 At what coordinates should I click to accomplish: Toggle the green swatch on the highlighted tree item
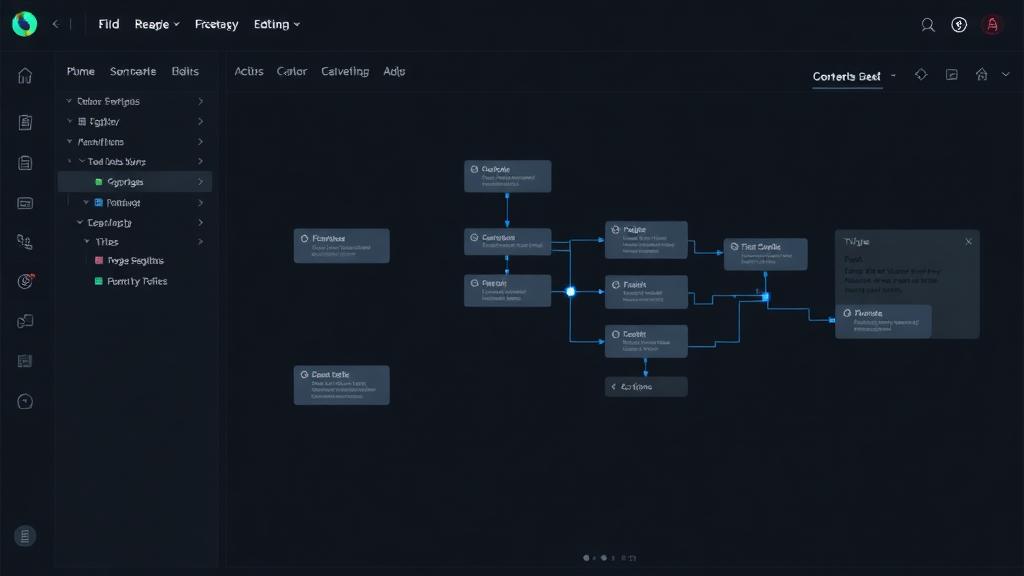click(98, 181)
